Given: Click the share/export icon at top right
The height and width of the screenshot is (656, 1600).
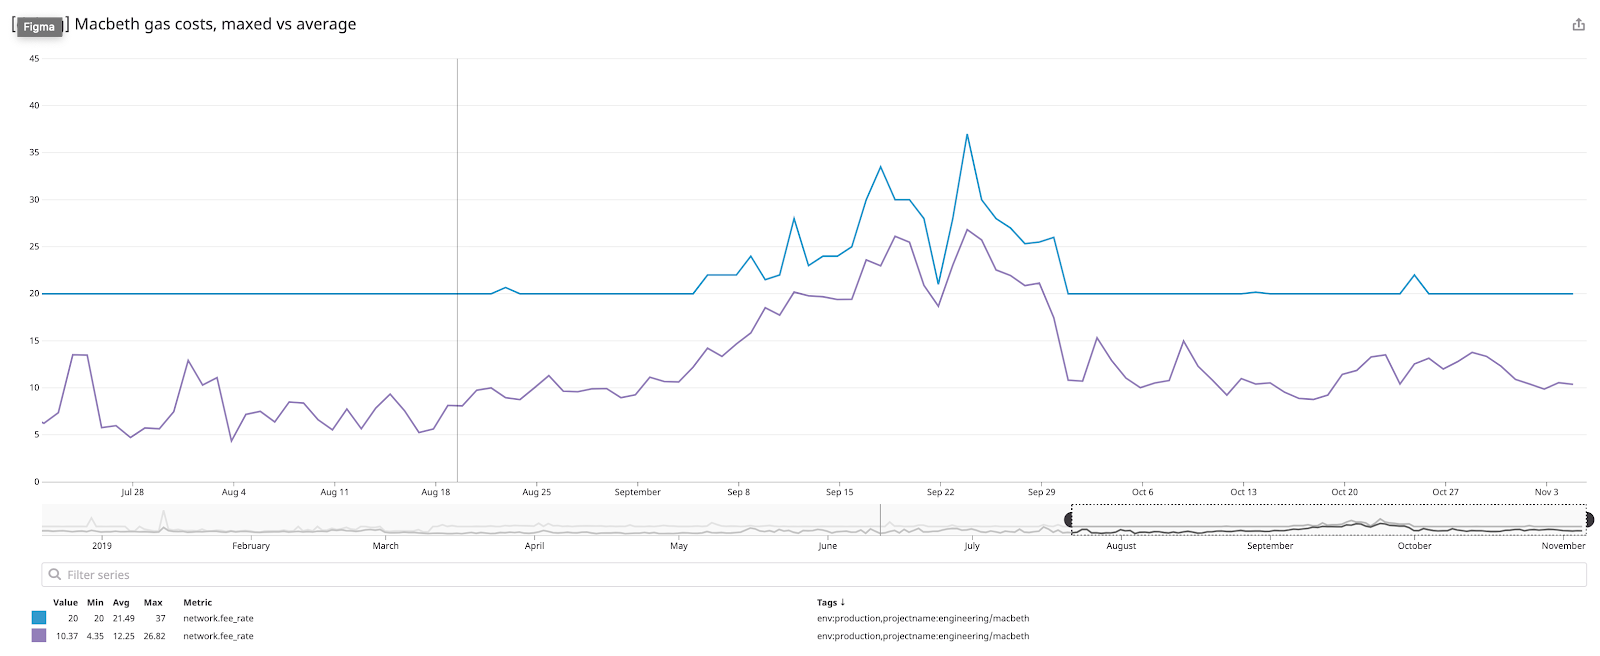Looking at the screenshot, I should pos(1578,25).
